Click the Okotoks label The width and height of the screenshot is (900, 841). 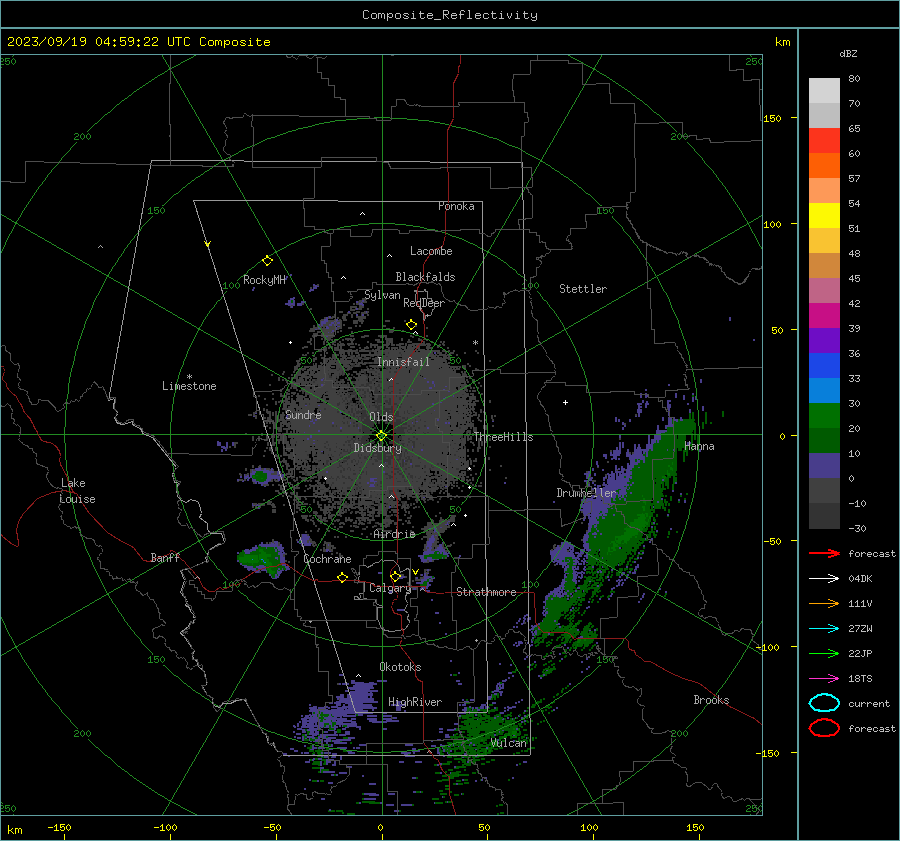tap(400, 667)
